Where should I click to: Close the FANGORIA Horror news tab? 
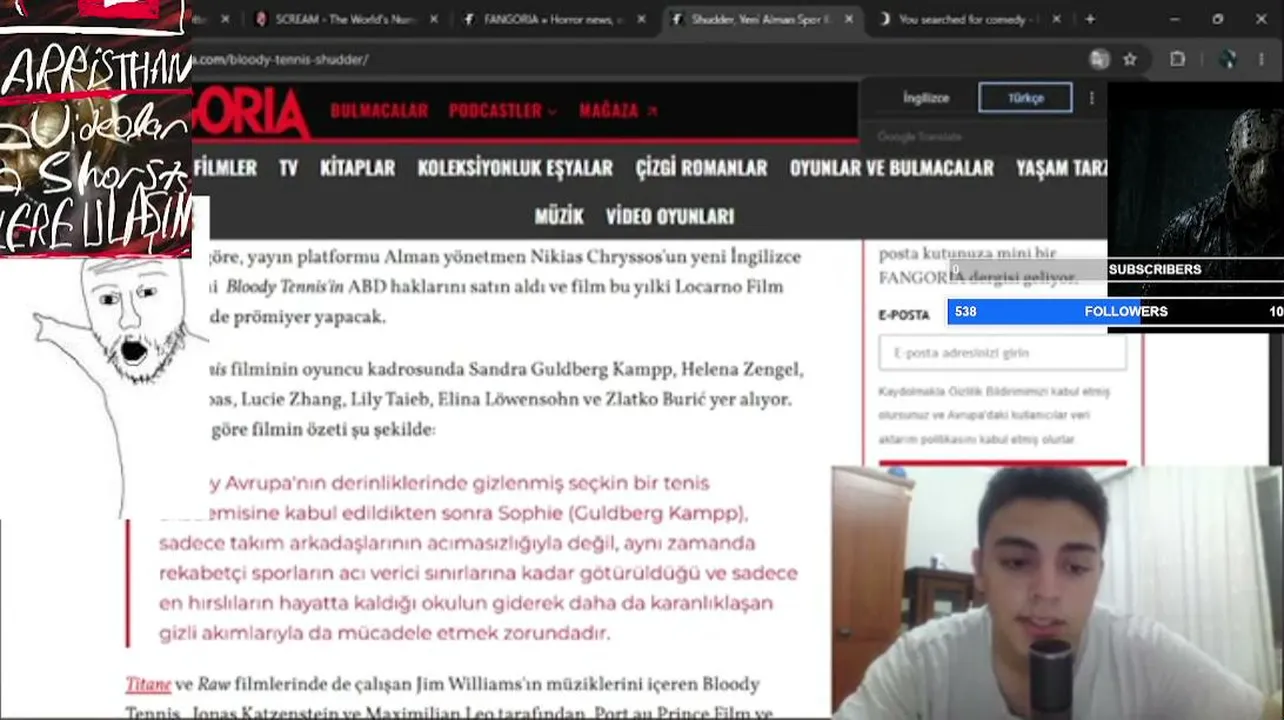click(641, 19)
